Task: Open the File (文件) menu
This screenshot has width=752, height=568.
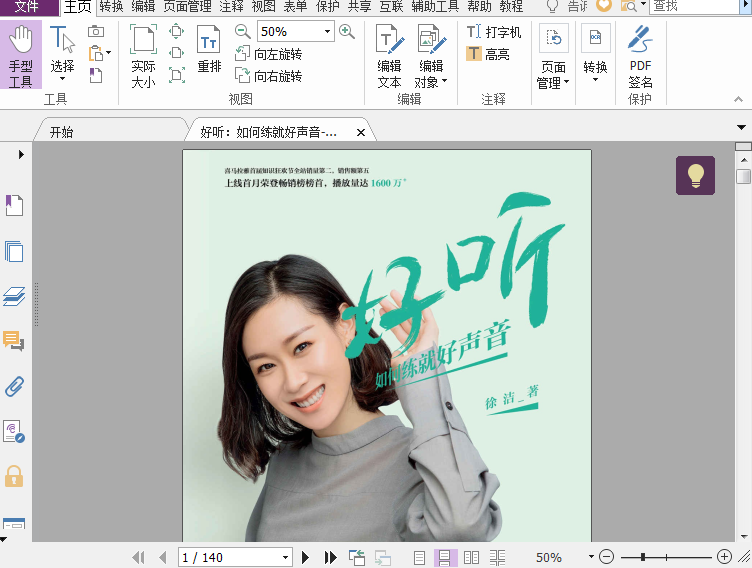Action: pyautogui.click(x=26, y=6)
